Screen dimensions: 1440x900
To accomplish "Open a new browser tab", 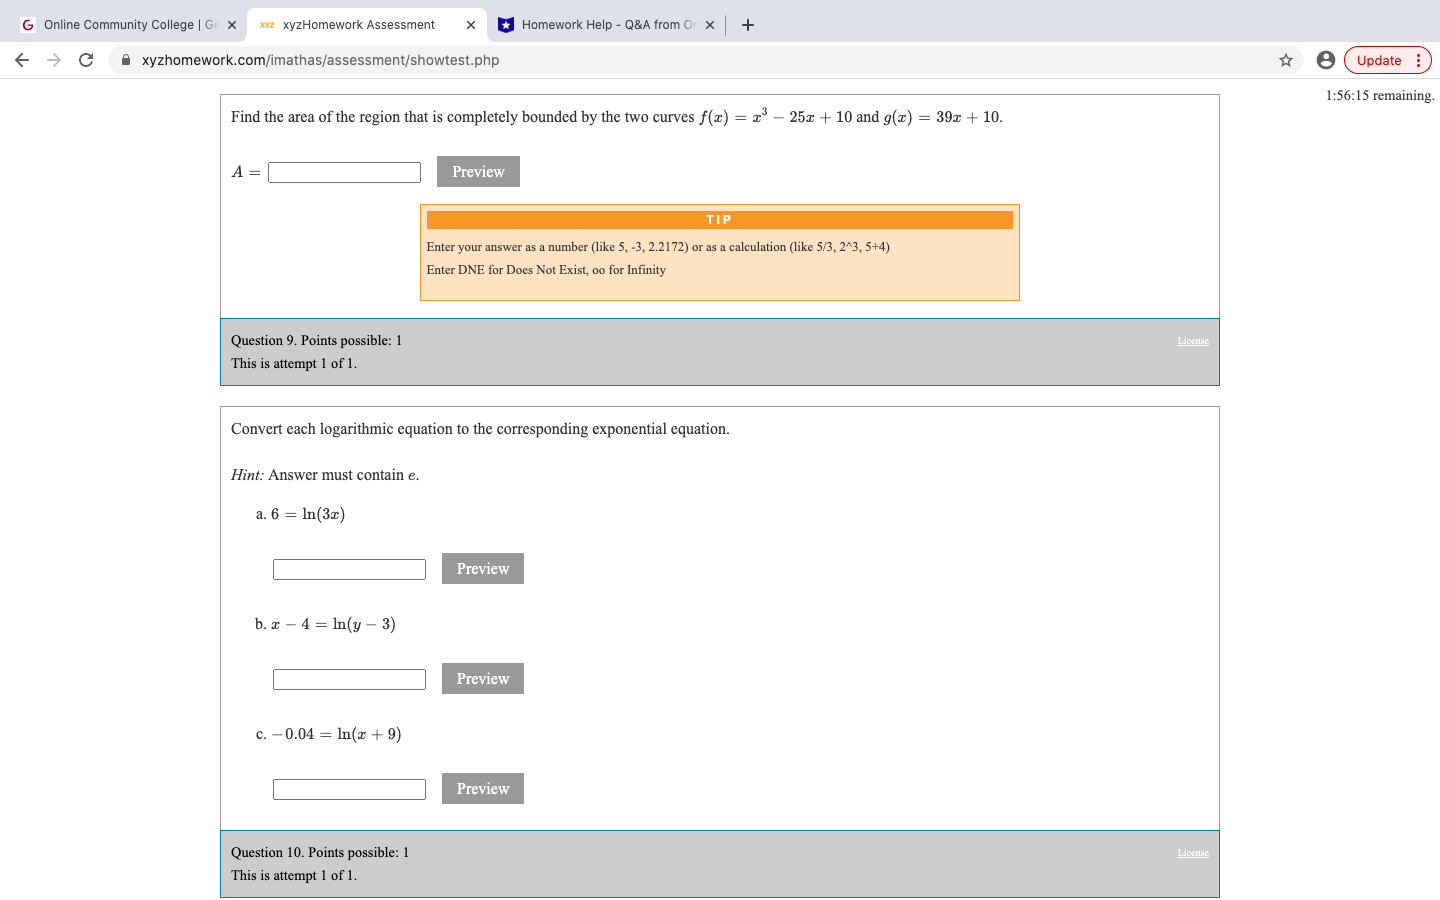I will pyautogui.click(x=748, y=25).
